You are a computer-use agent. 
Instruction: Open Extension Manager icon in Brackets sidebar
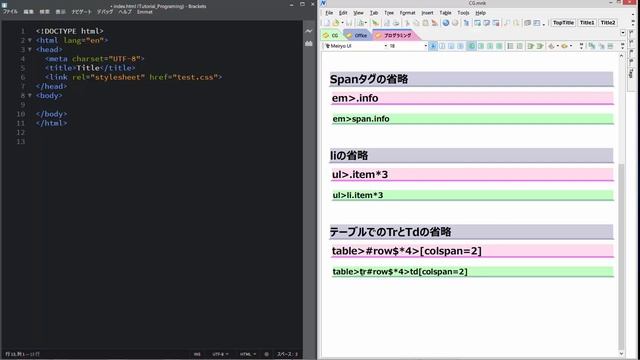coord(309,43)
